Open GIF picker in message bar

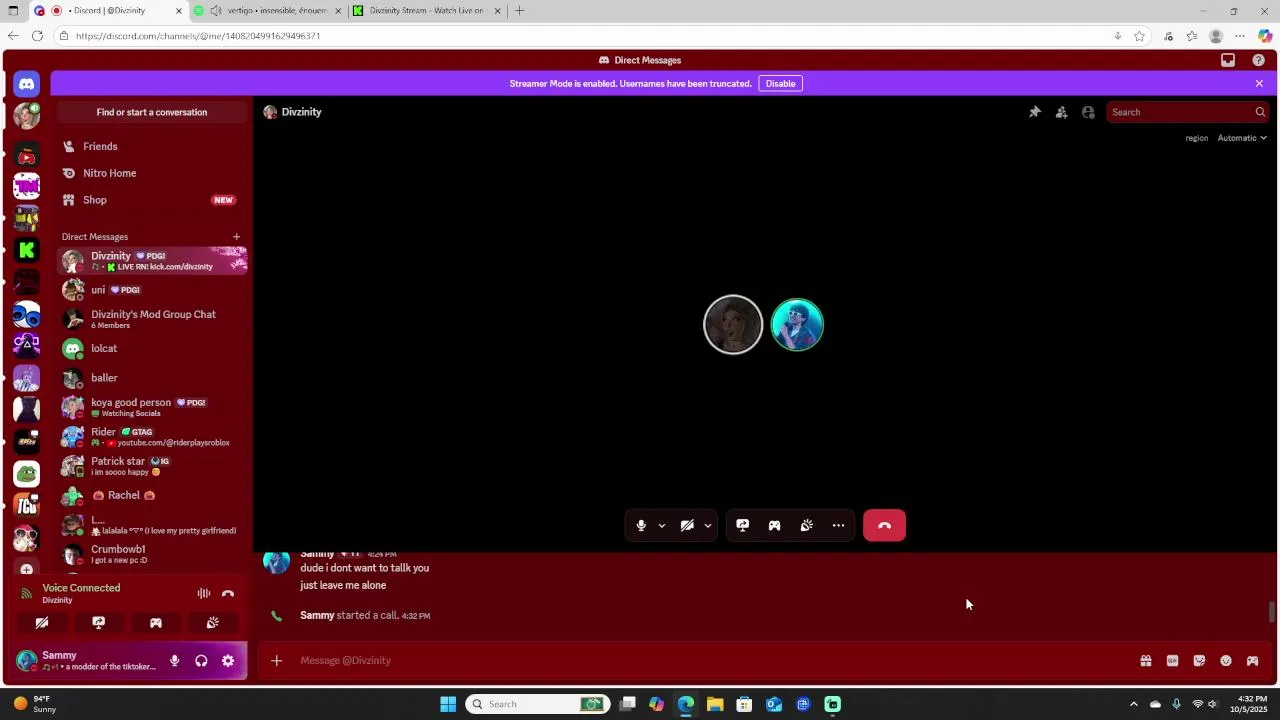pos(1172,661)
